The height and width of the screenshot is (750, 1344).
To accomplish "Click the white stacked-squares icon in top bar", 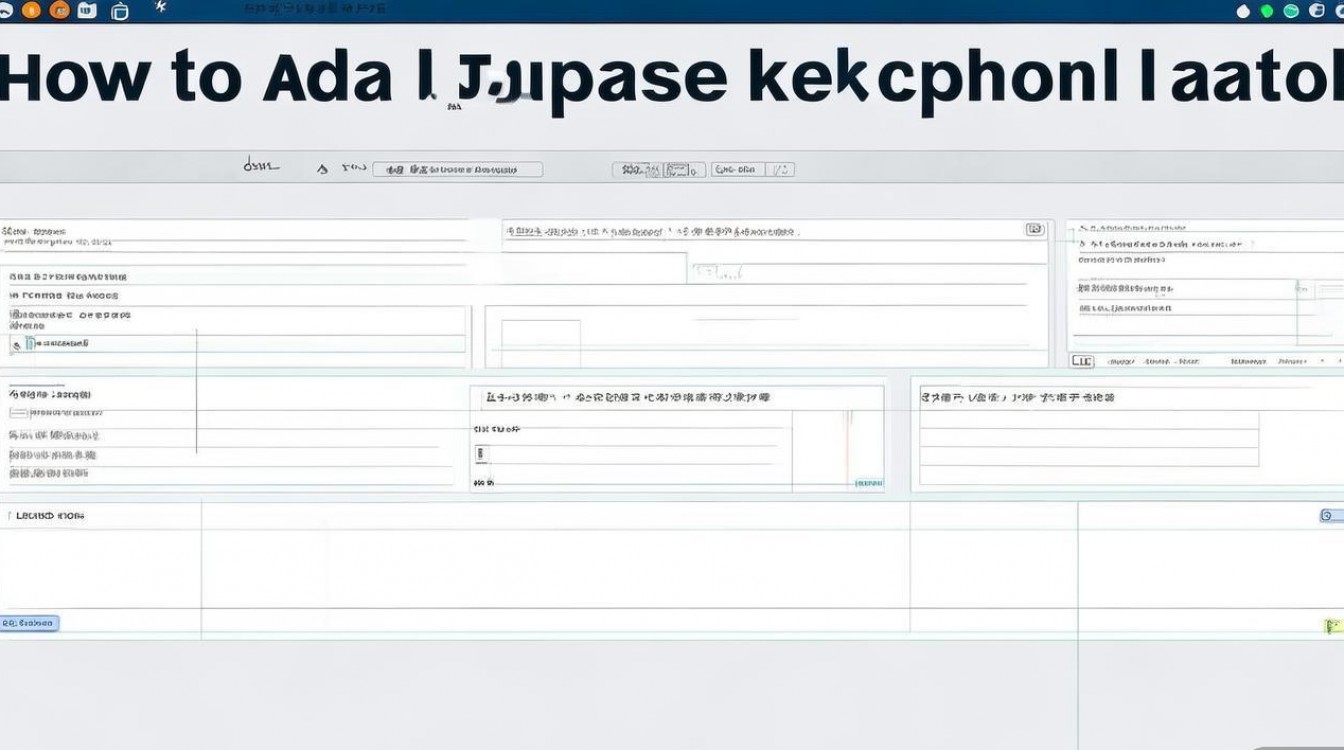I will click(120, 11).
